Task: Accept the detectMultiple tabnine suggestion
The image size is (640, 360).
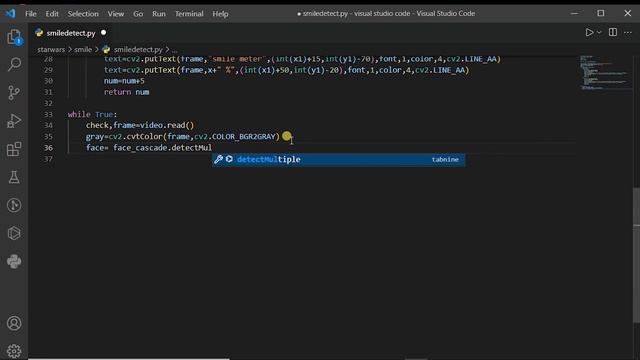Action: pos(338,160)
